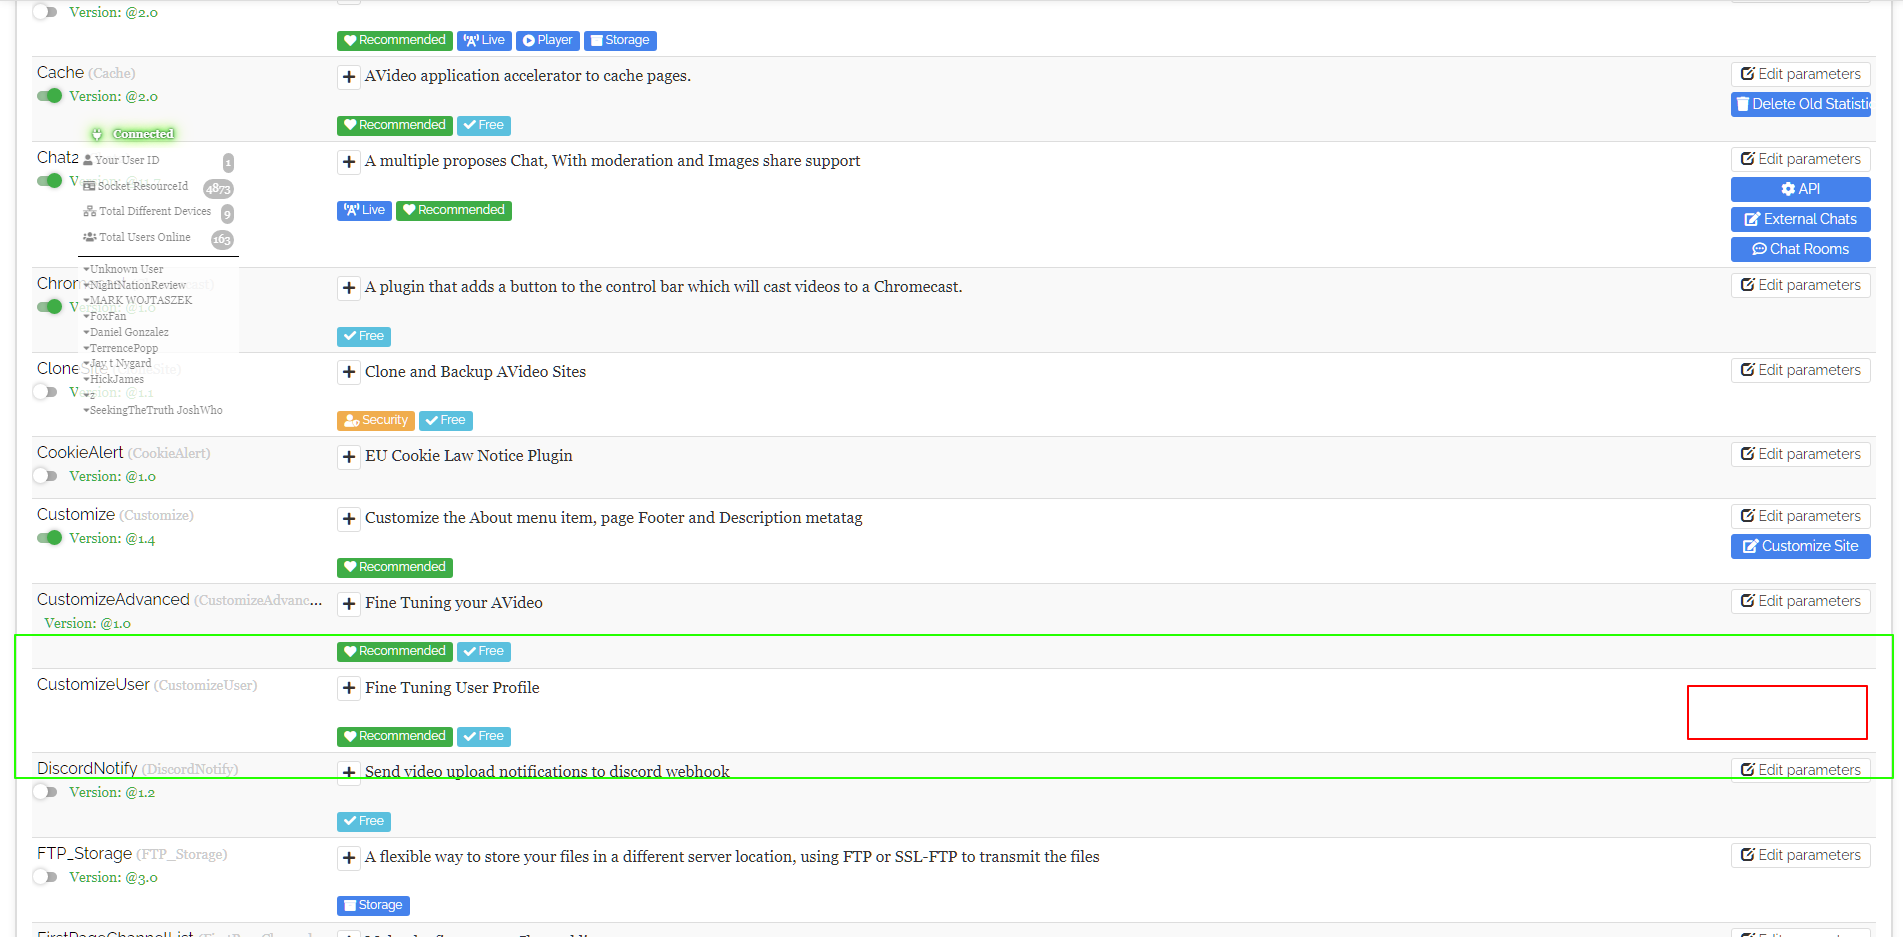Click the Player badge icon

[548, 40]
